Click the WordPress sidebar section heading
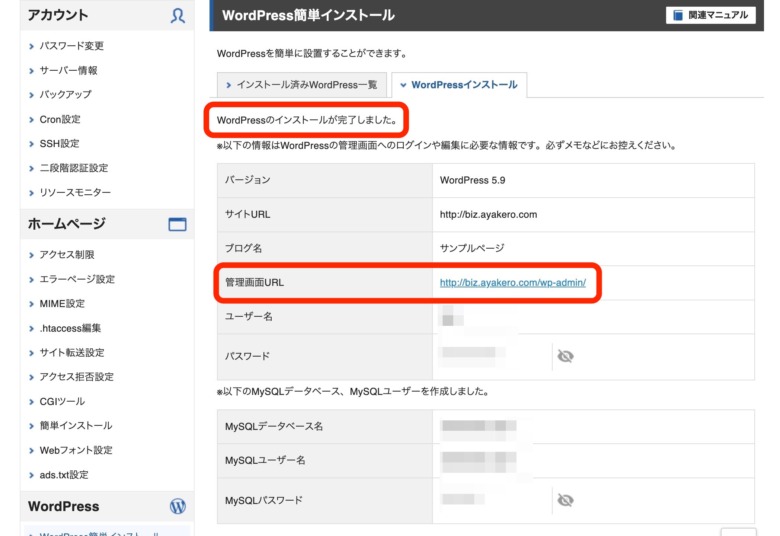This screenshot has height=536, width=780. coord(64,506)
